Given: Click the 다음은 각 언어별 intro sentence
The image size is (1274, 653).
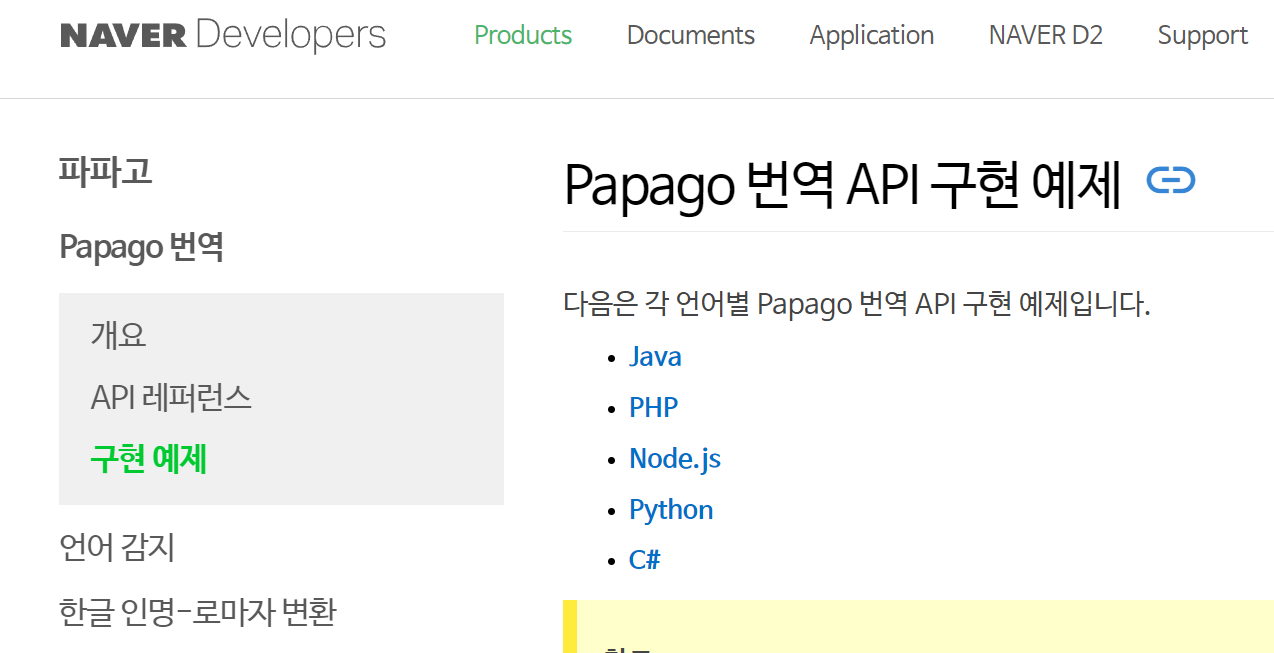Looking at the screenshot, I should coord(857,303).
